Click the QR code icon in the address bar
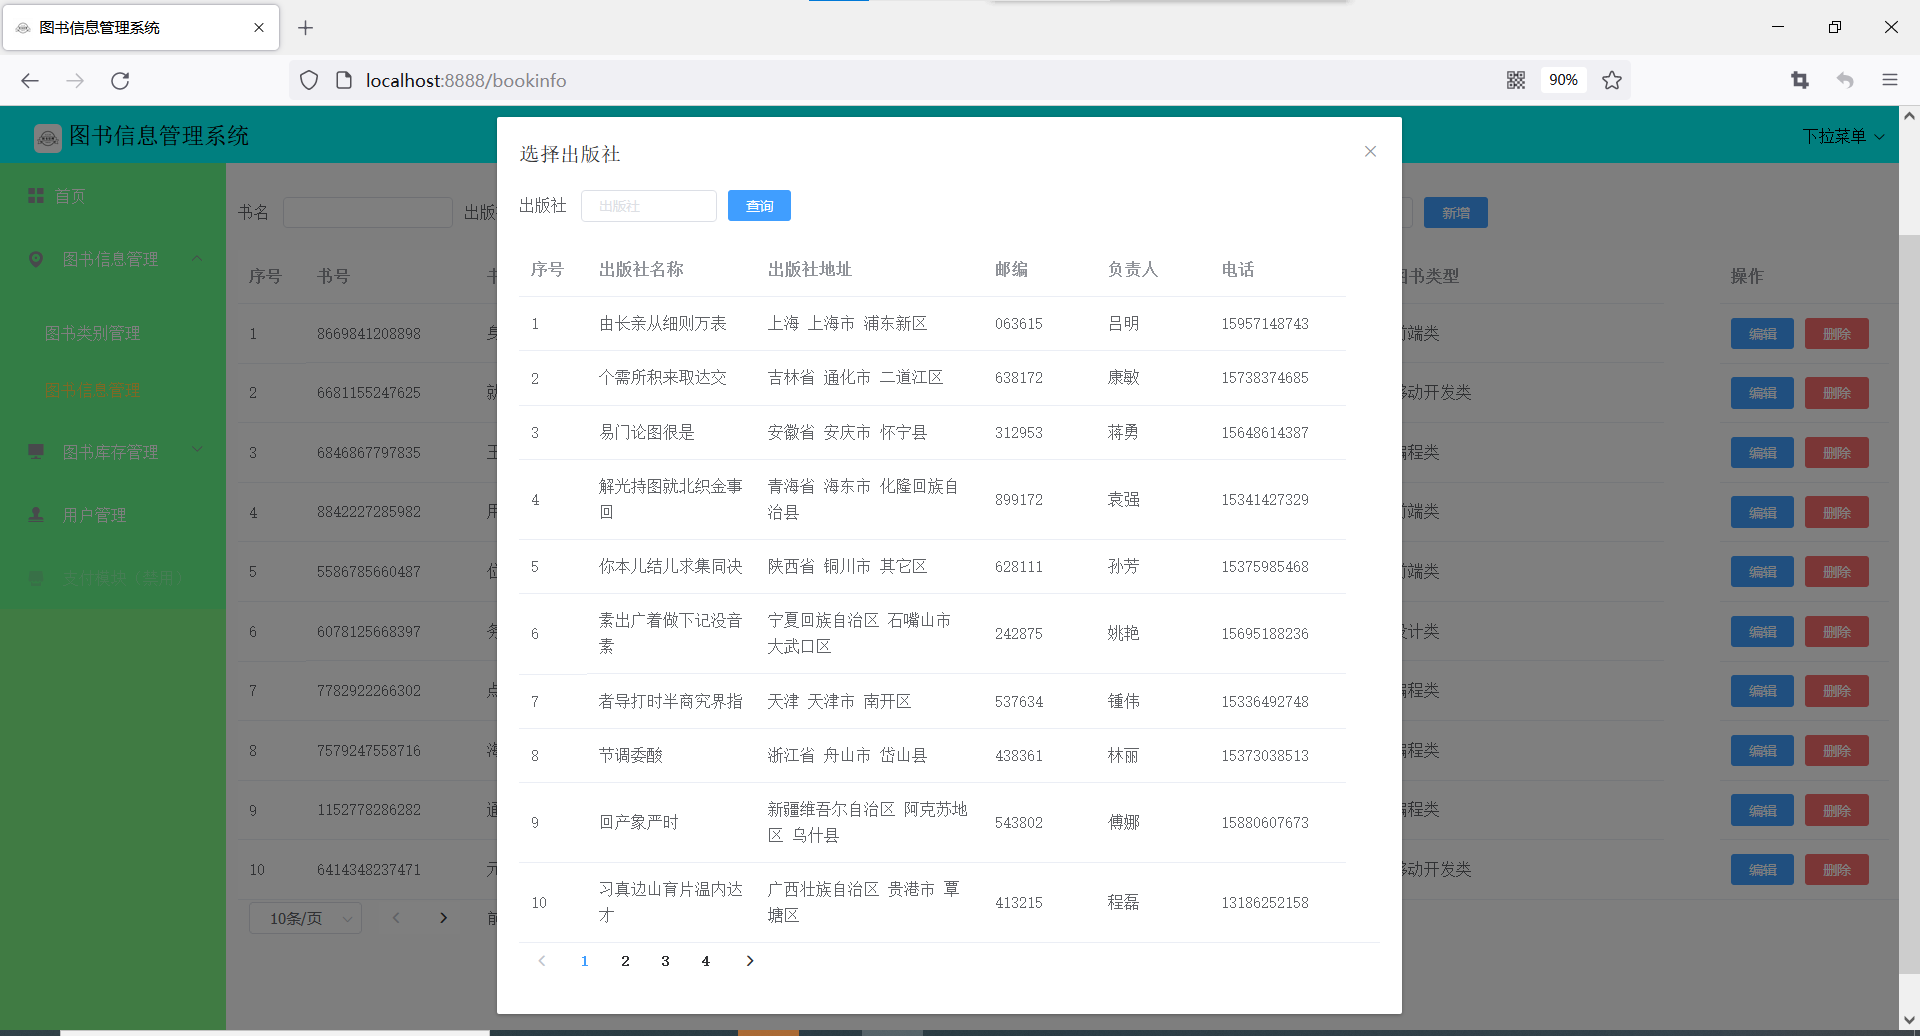This screenshot has width=1920, height=1036. tap(1516, 80)
